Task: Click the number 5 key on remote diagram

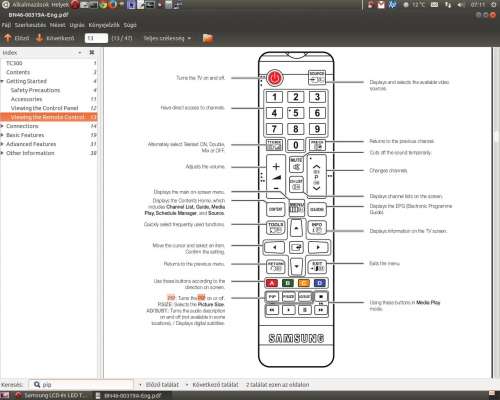Action: tap(296, 113)
